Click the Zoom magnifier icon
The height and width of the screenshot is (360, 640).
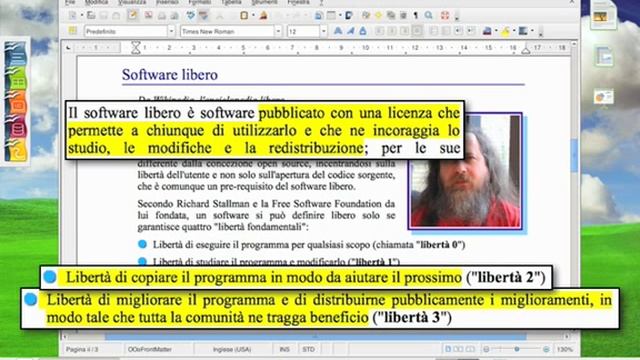(429, 16)
